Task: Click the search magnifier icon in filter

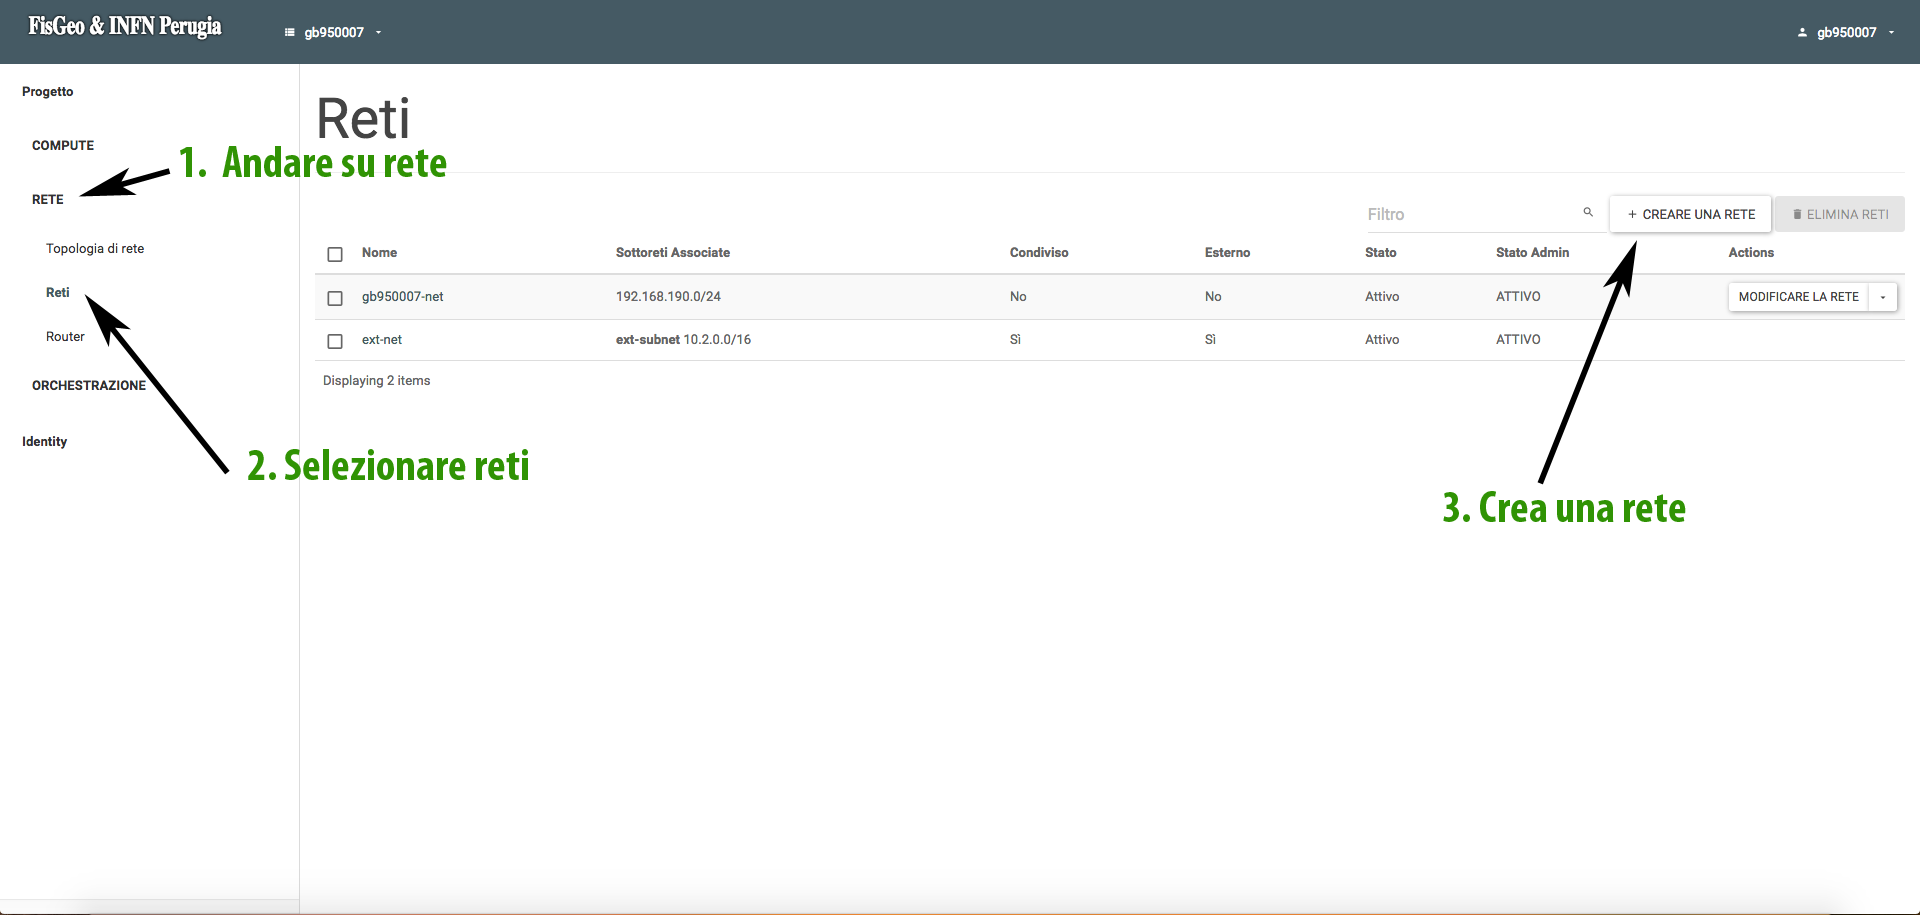Action: [x=1587, y=212]
